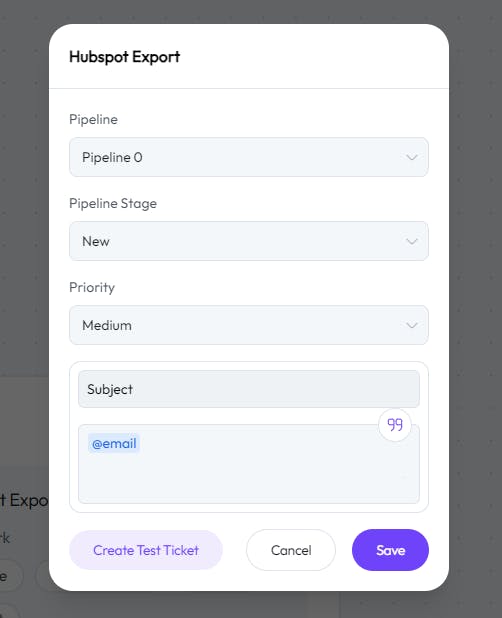Cancel the Hubspot Export dialog
Screen dimensions: 502x618
click(x=291, y=550)
